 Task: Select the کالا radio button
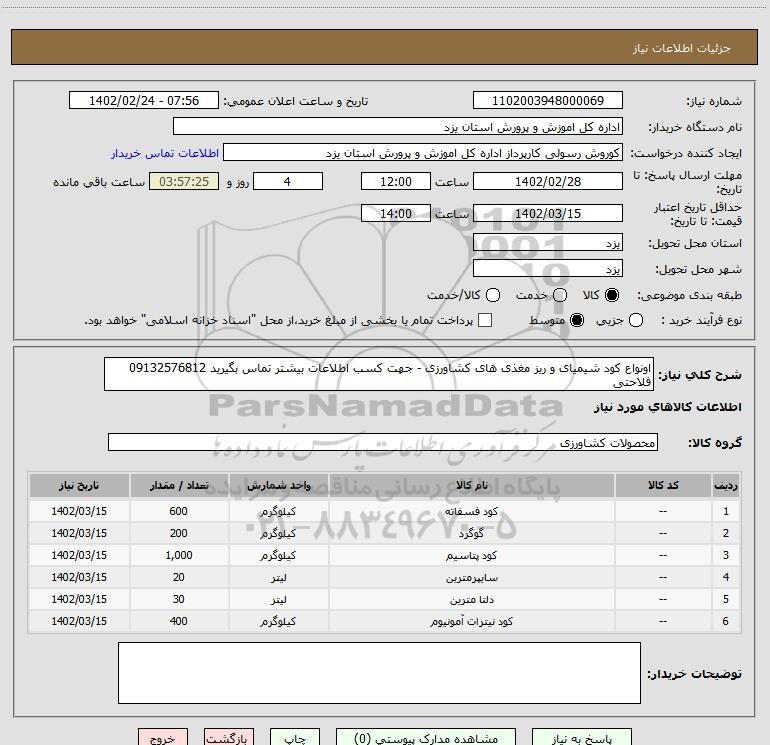(612, 295)
